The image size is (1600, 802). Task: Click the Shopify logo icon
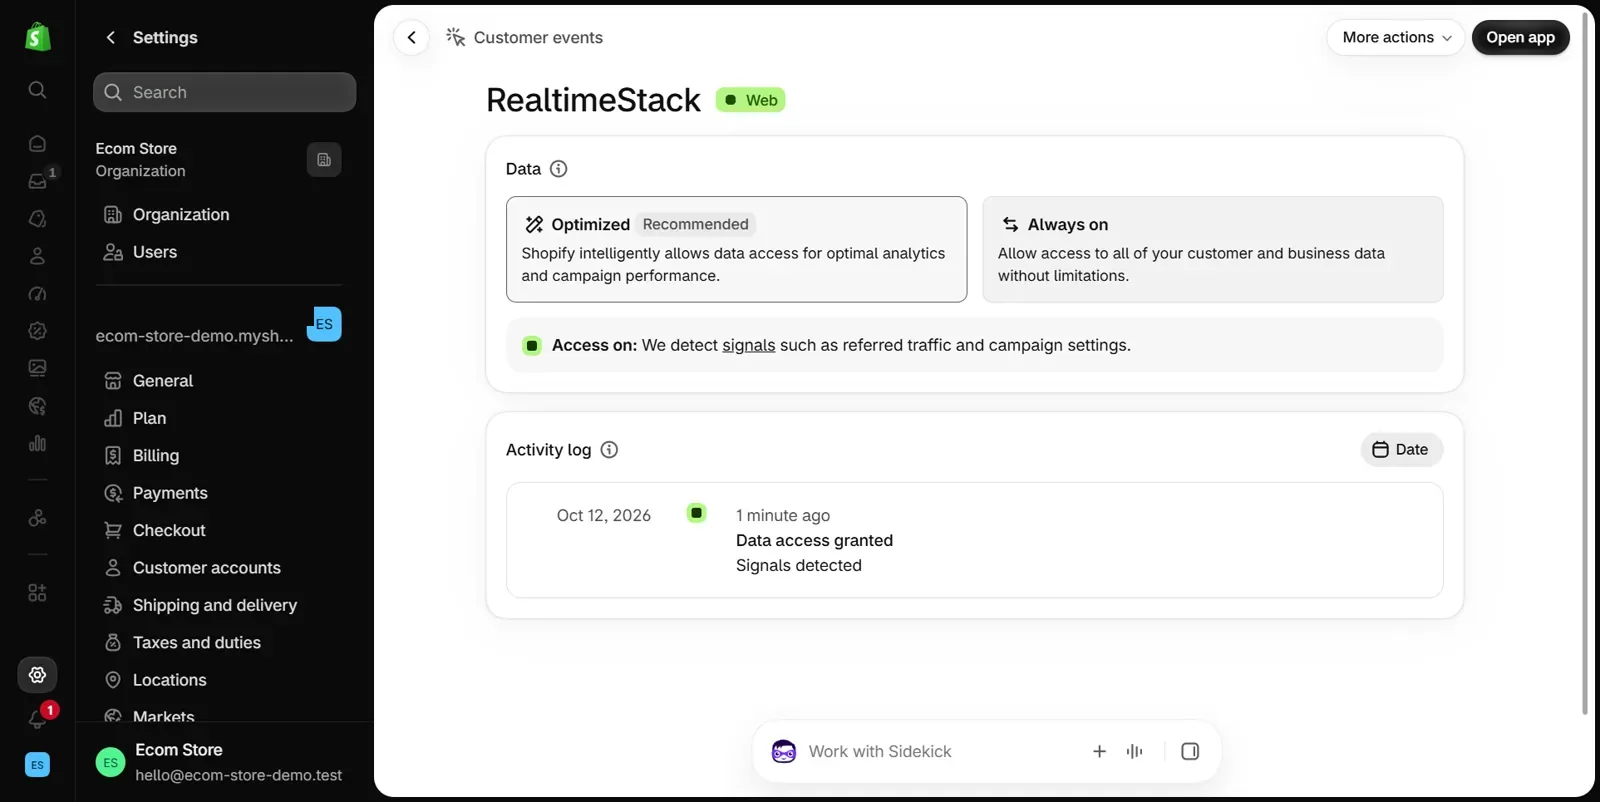37,37
